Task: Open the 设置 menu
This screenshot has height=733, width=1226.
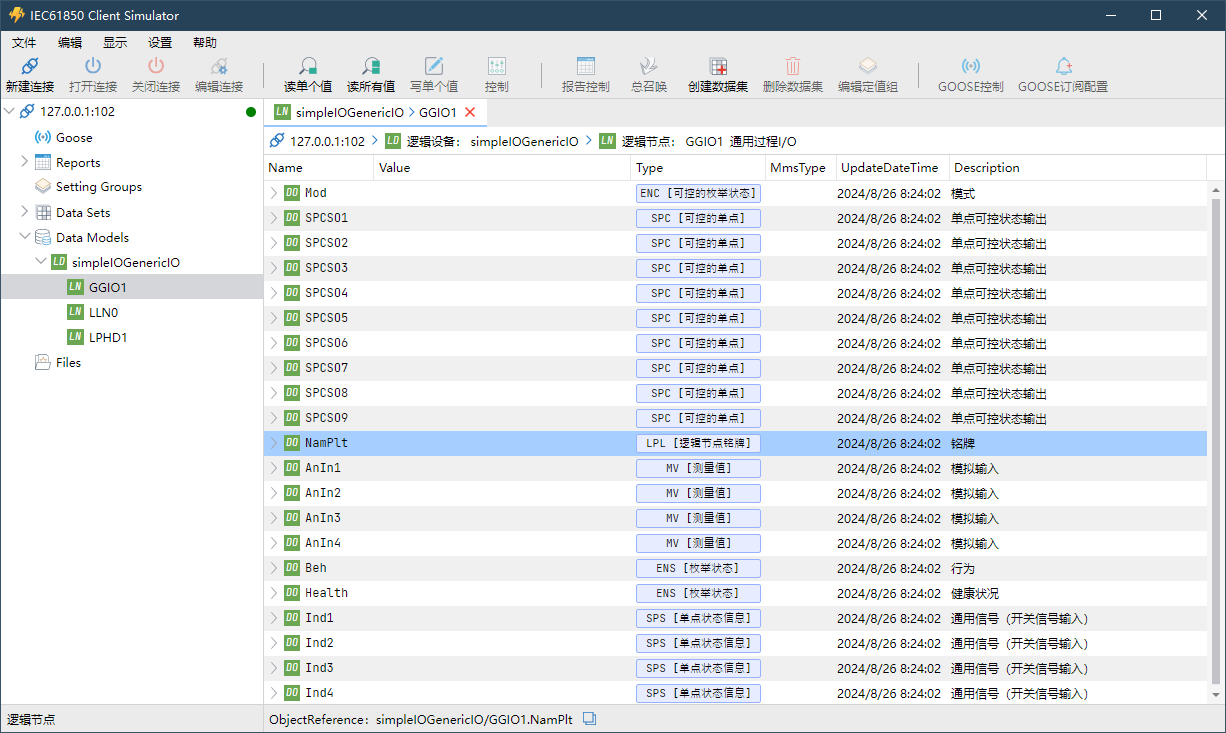Action: (160, 43)
